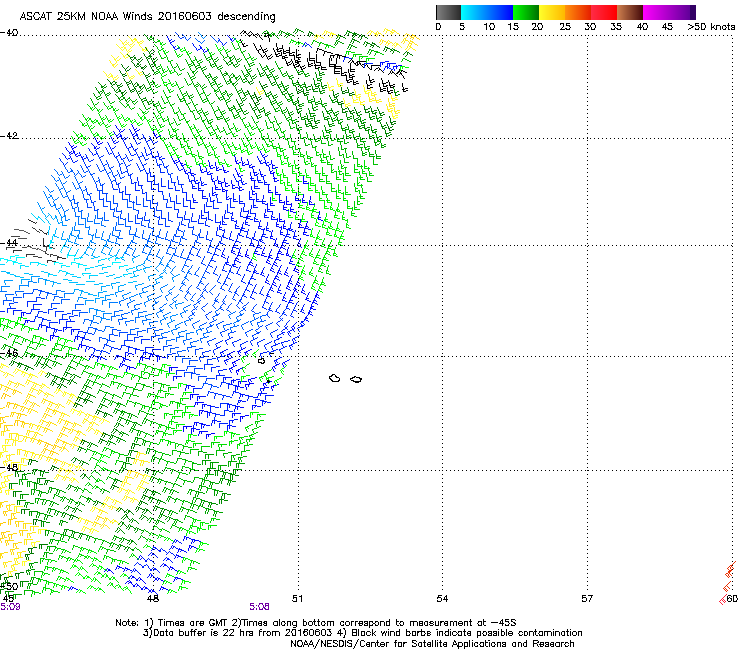This screenshot has height=650, width=740.
Task: Click the "Data buffer is 22 hrs" note line
Action: [362, 633]
